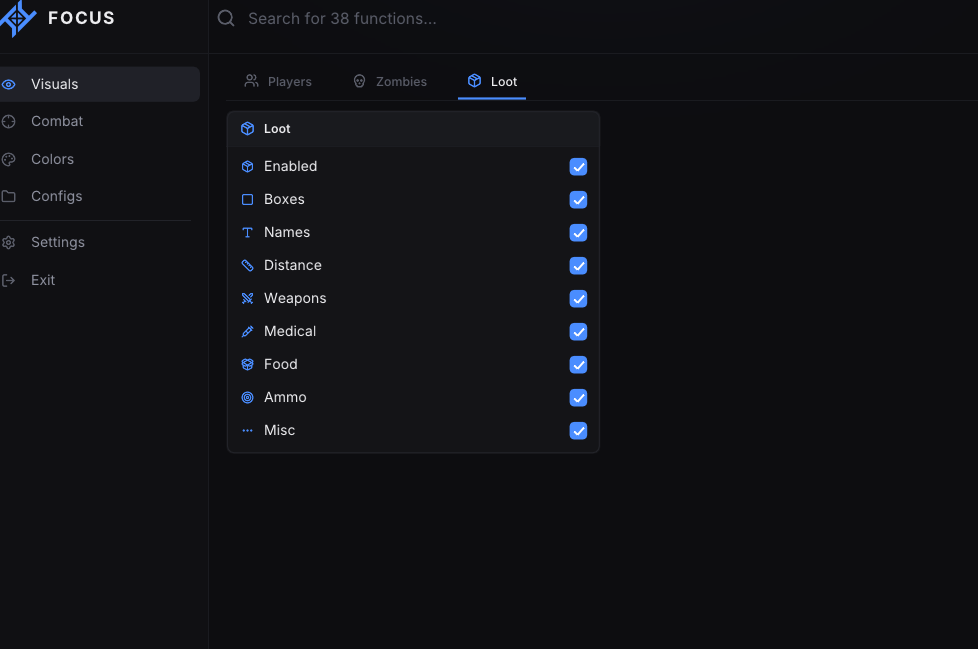This screenshot has width=978, height=649.
Task: Click the Focus logo icon
Action: [x=17, y=18]
